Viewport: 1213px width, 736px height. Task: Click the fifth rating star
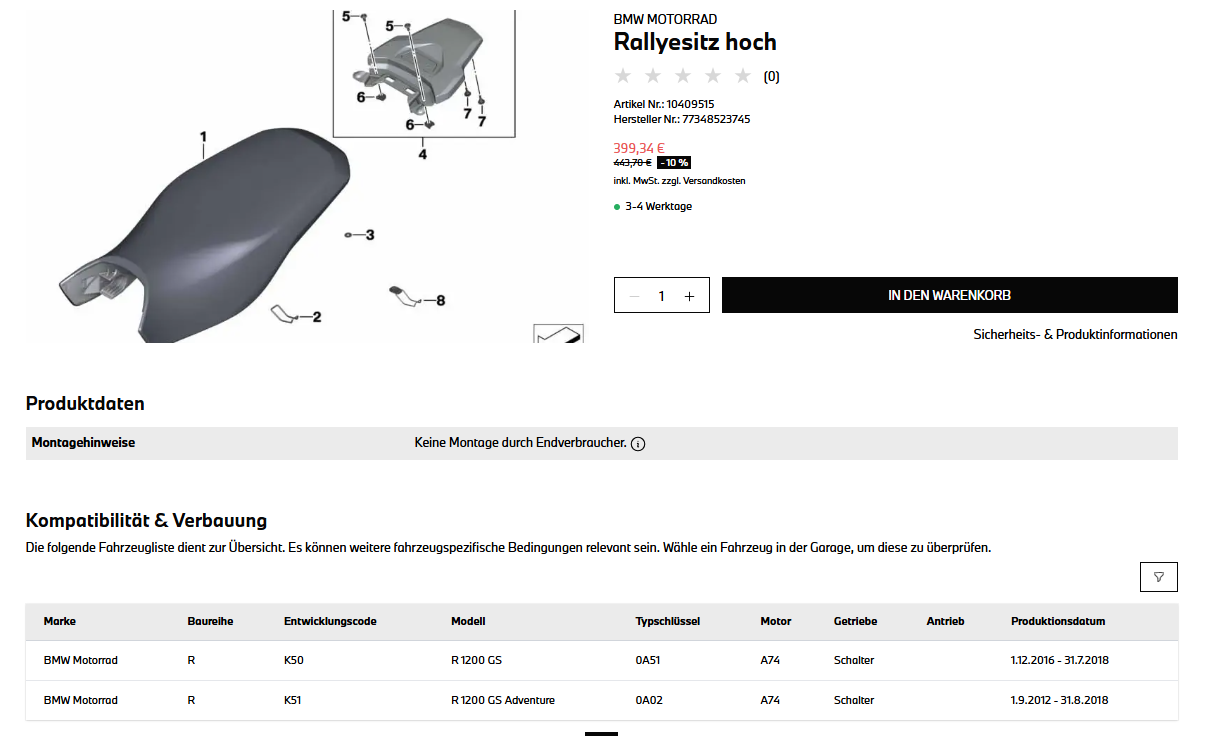742,76
